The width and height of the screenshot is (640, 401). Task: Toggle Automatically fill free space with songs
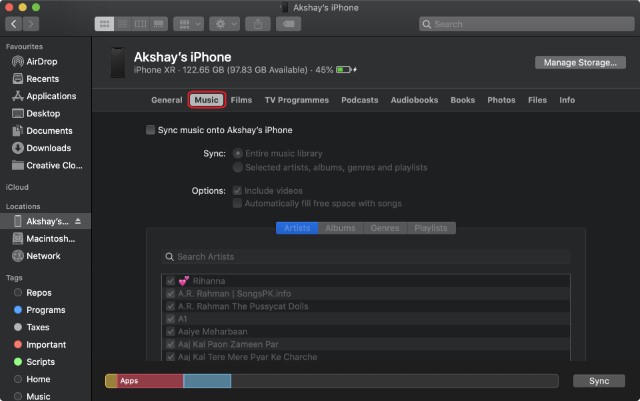pos(237,203)
